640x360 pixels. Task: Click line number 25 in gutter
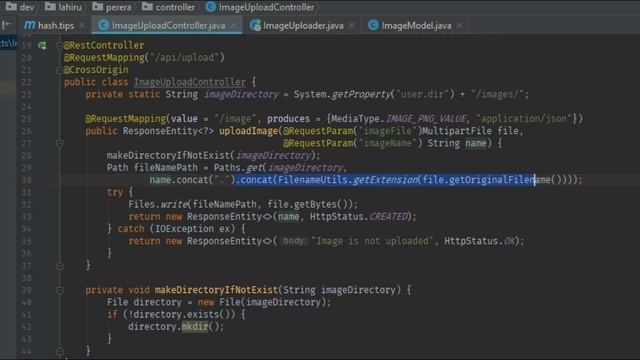(x=26, y=119)
